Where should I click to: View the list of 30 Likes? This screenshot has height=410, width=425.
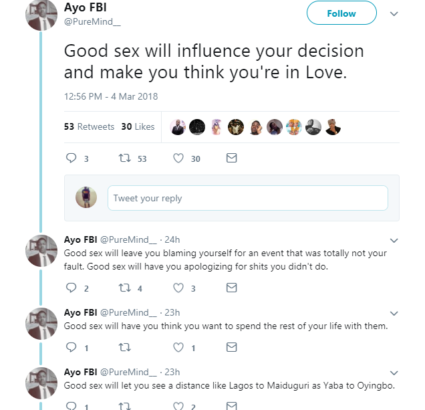138,127
